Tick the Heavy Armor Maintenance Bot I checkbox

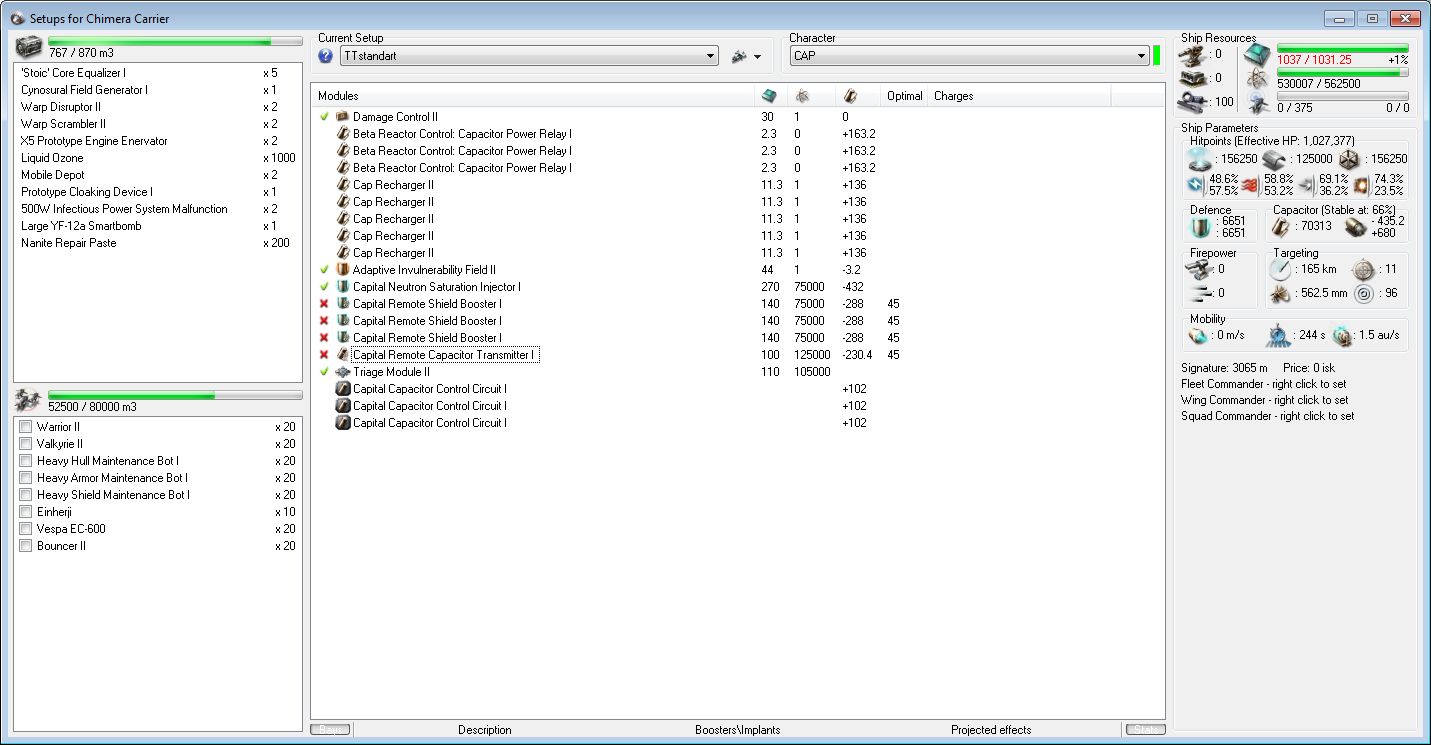(26, 478)
